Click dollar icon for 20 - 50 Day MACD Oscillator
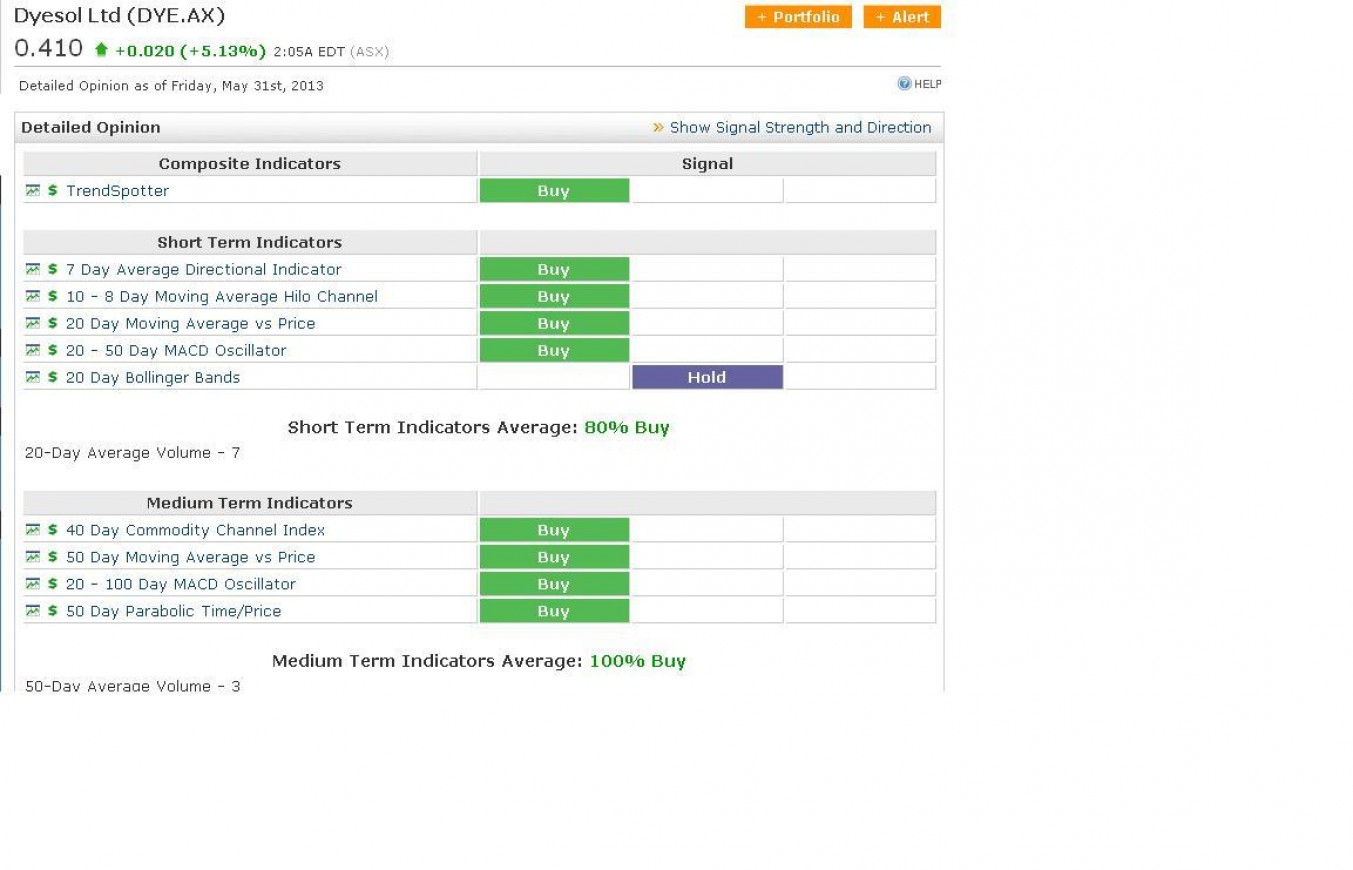This screenshot has width=1353, height=870. [x=53, y=350]
